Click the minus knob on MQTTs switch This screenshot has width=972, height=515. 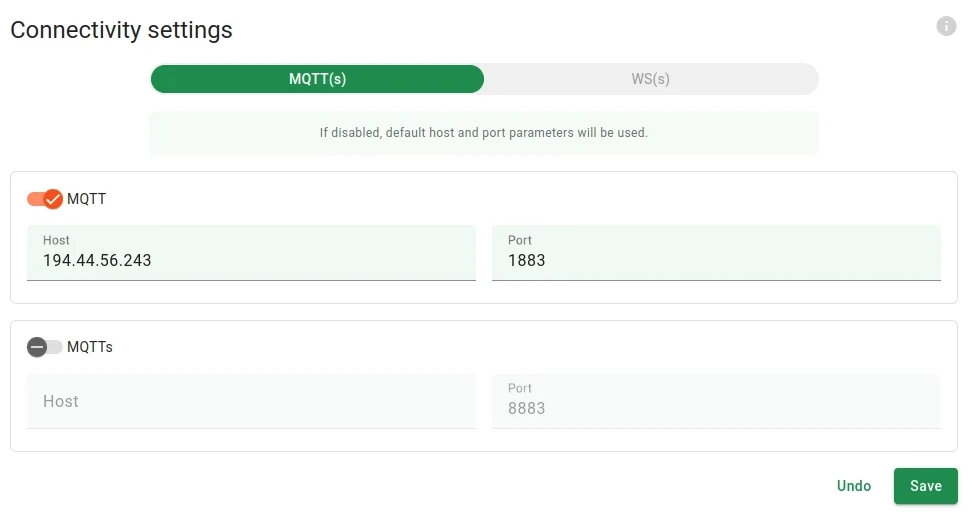[x=37, y=347]
